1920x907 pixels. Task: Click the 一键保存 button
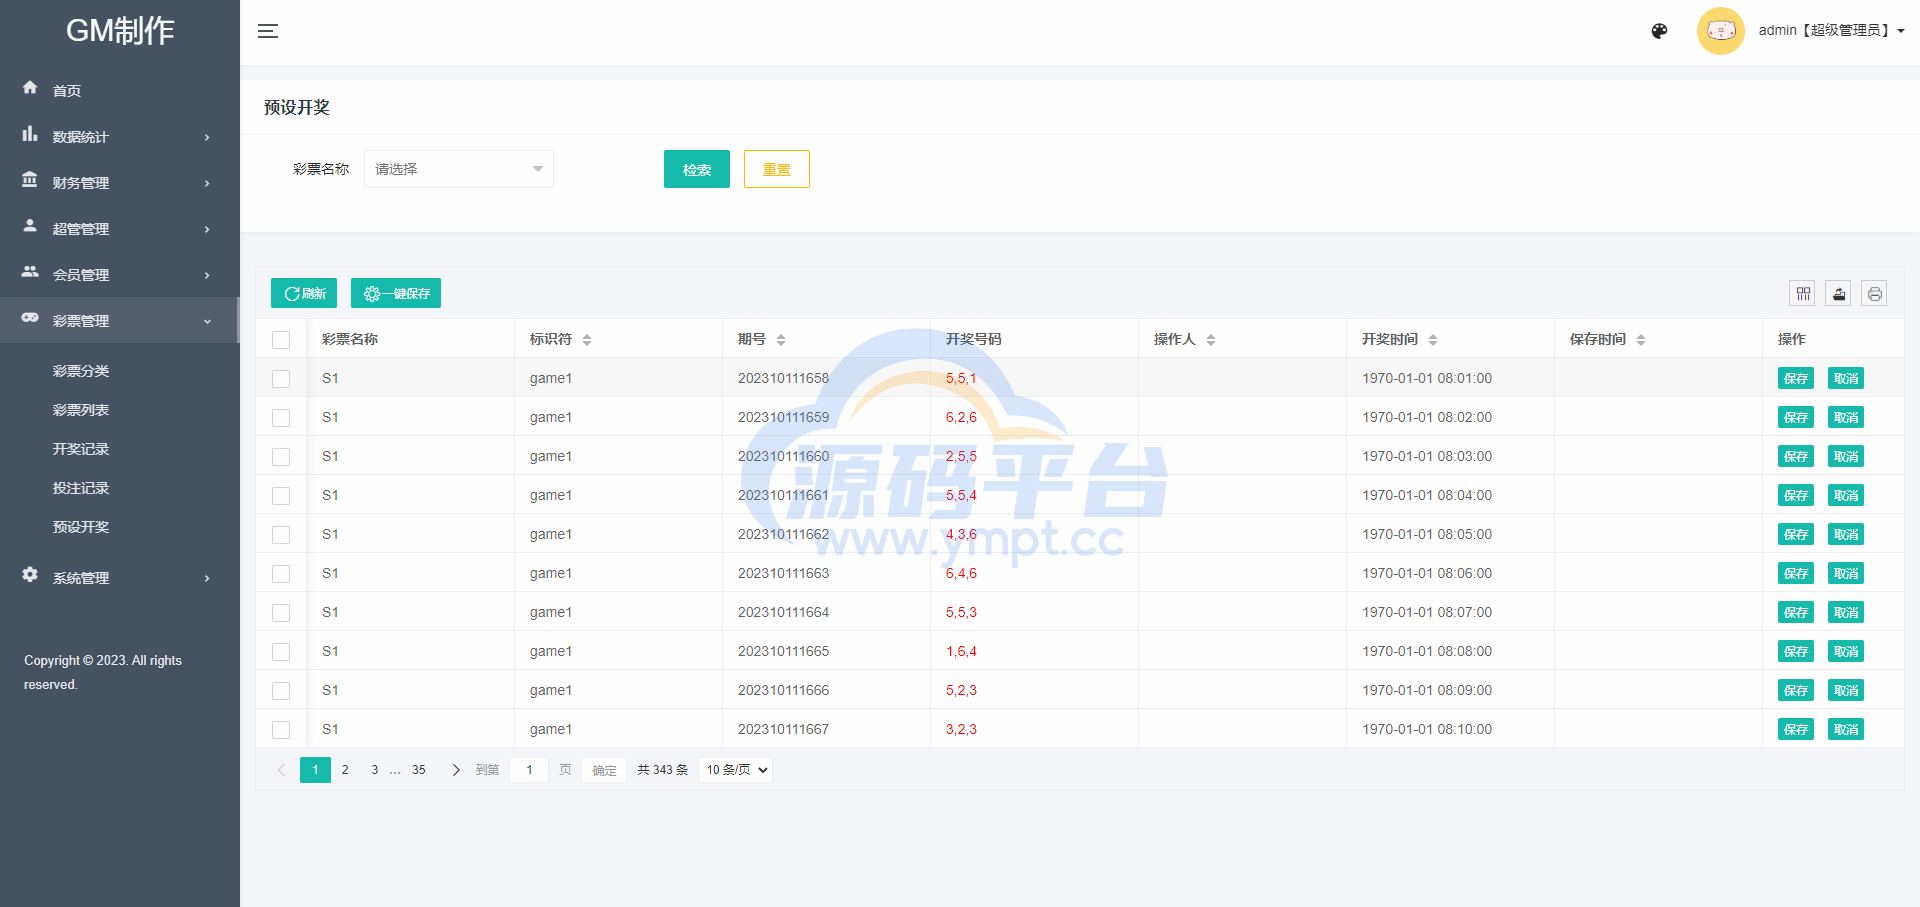396,293
